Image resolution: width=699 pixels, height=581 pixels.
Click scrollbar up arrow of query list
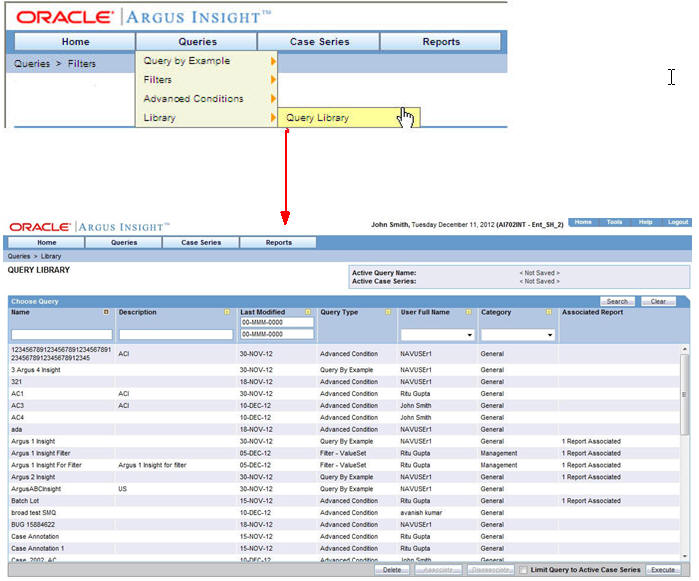[x=684, y=349]
